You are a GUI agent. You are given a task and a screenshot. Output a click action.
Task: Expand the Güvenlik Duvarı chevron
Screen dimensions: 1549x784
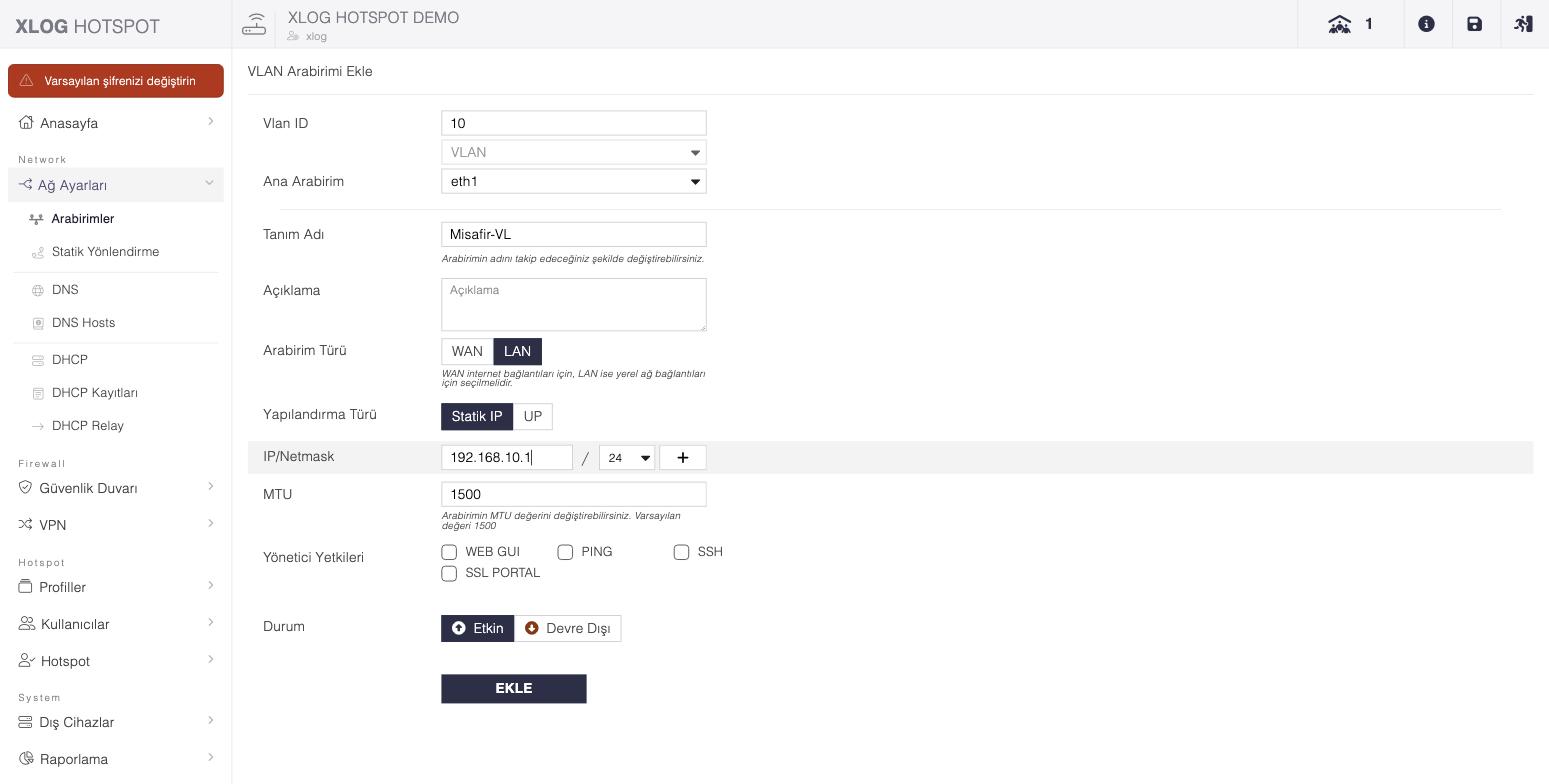210,487
